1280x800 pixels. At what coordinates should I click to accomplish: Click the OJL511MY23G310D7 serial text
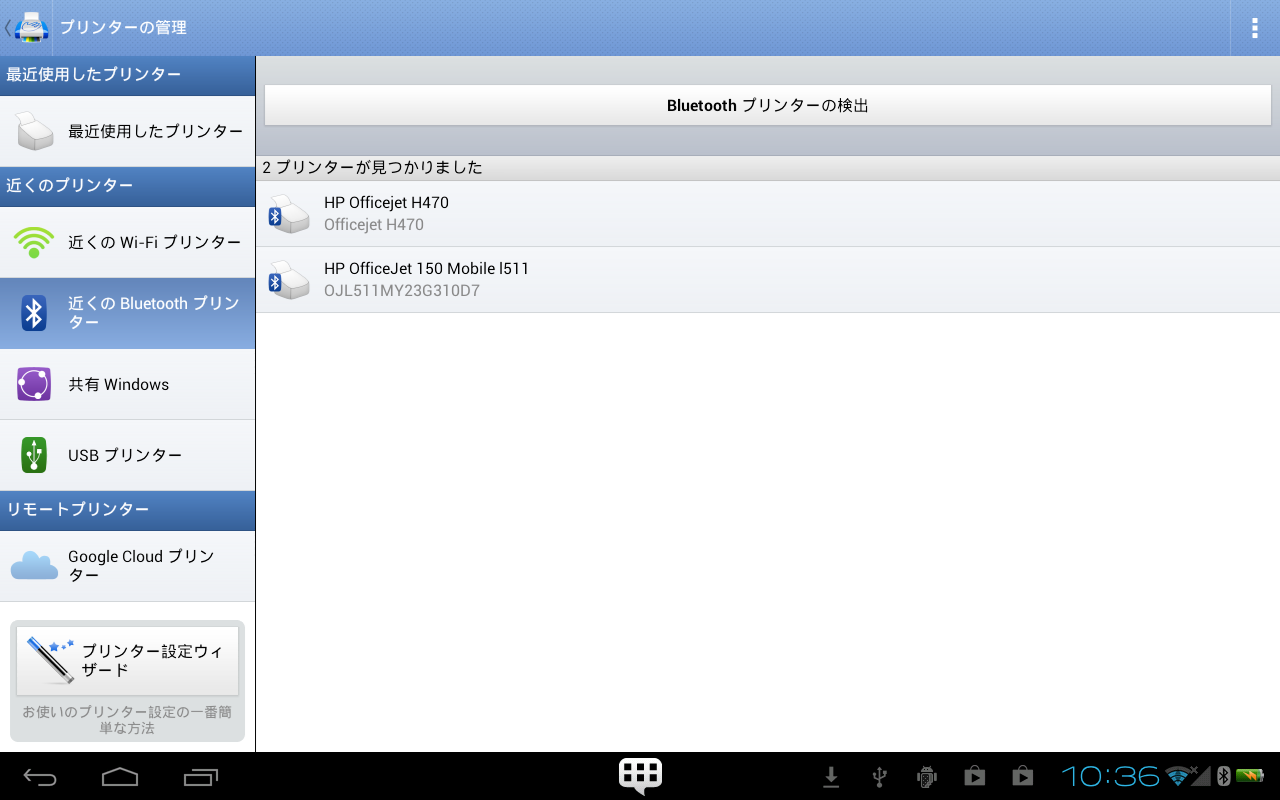(402, 291)
